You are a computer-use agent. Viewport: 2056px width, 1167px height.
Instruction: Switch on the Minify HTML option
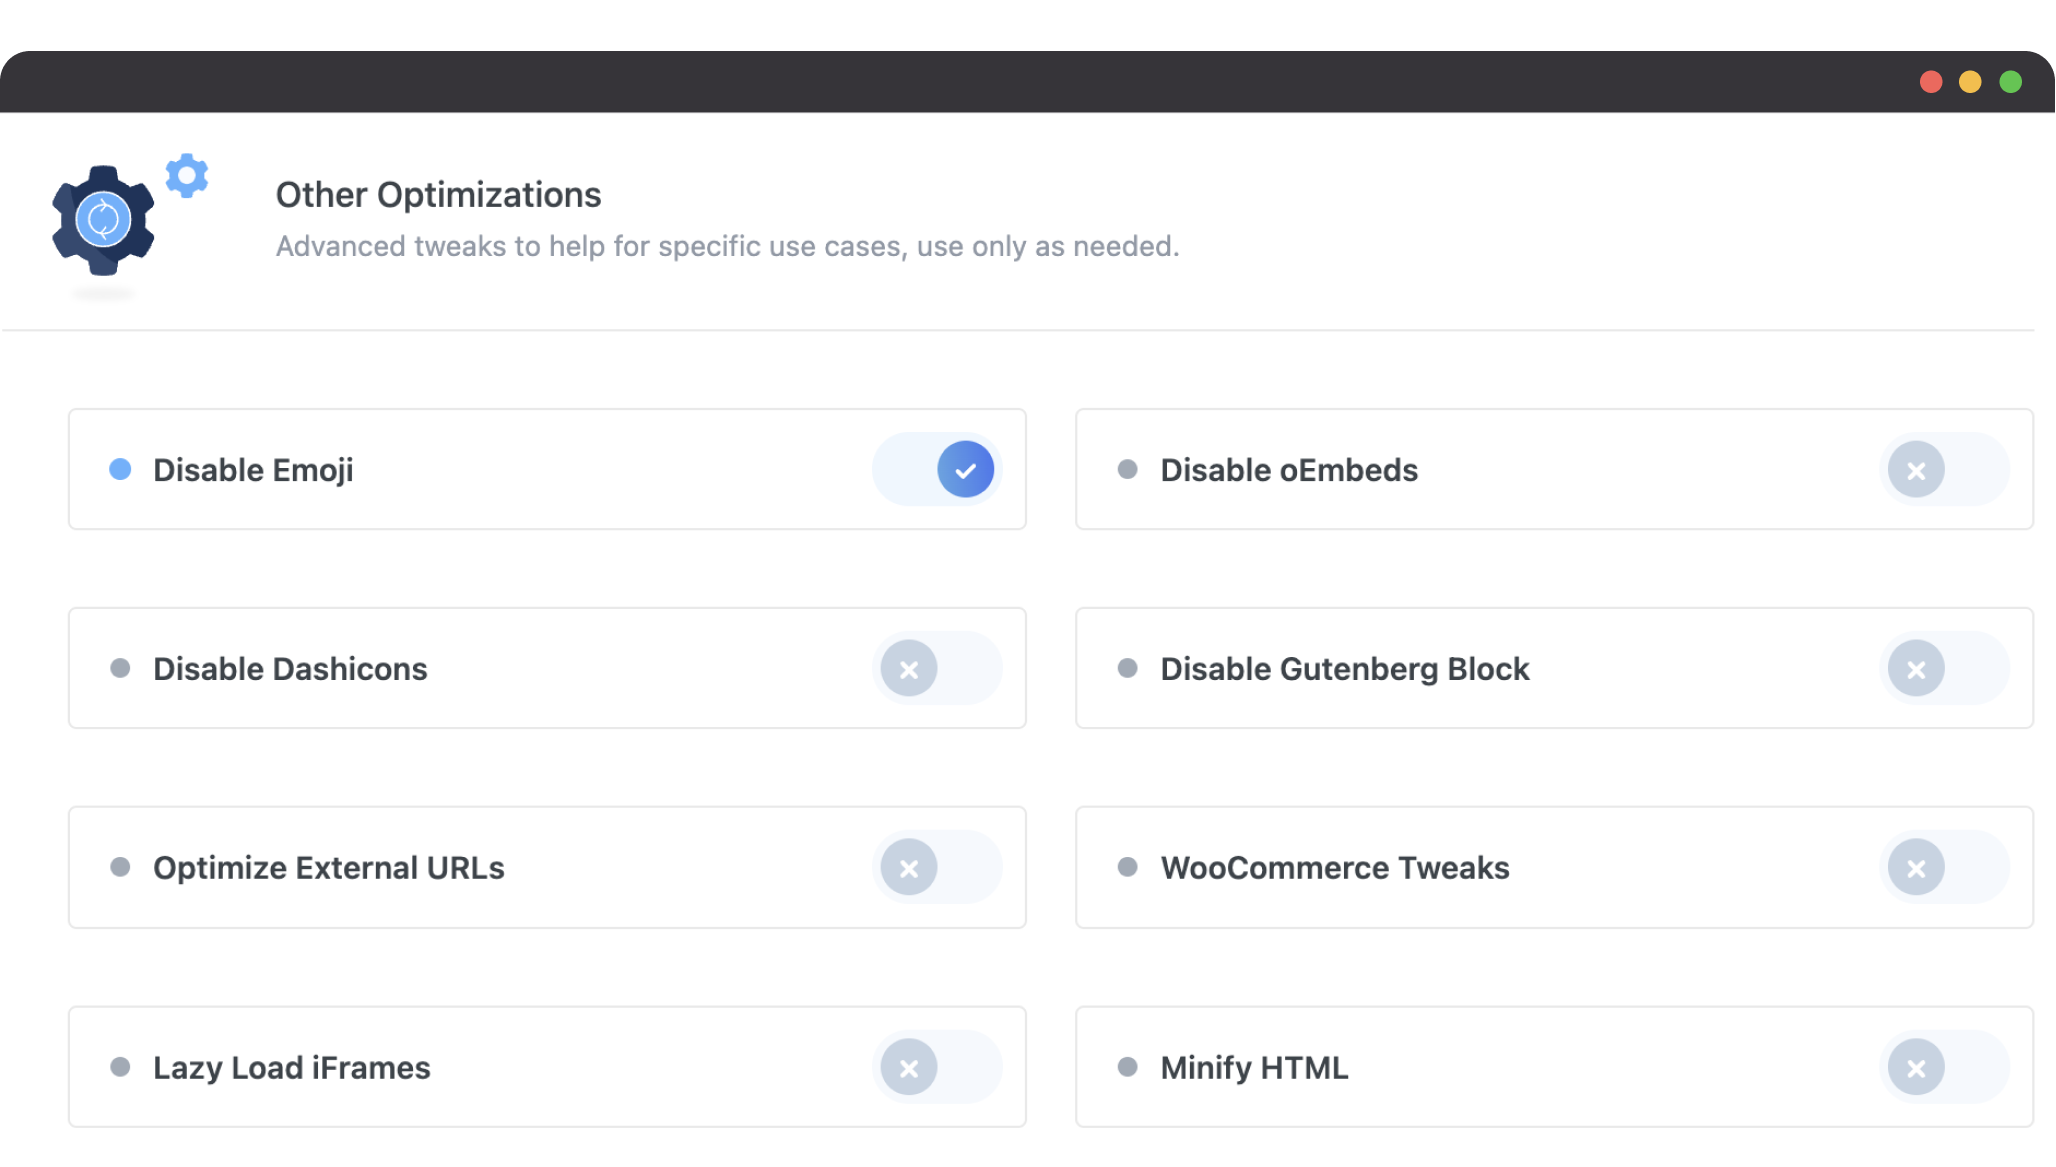coord(1943,1067)
